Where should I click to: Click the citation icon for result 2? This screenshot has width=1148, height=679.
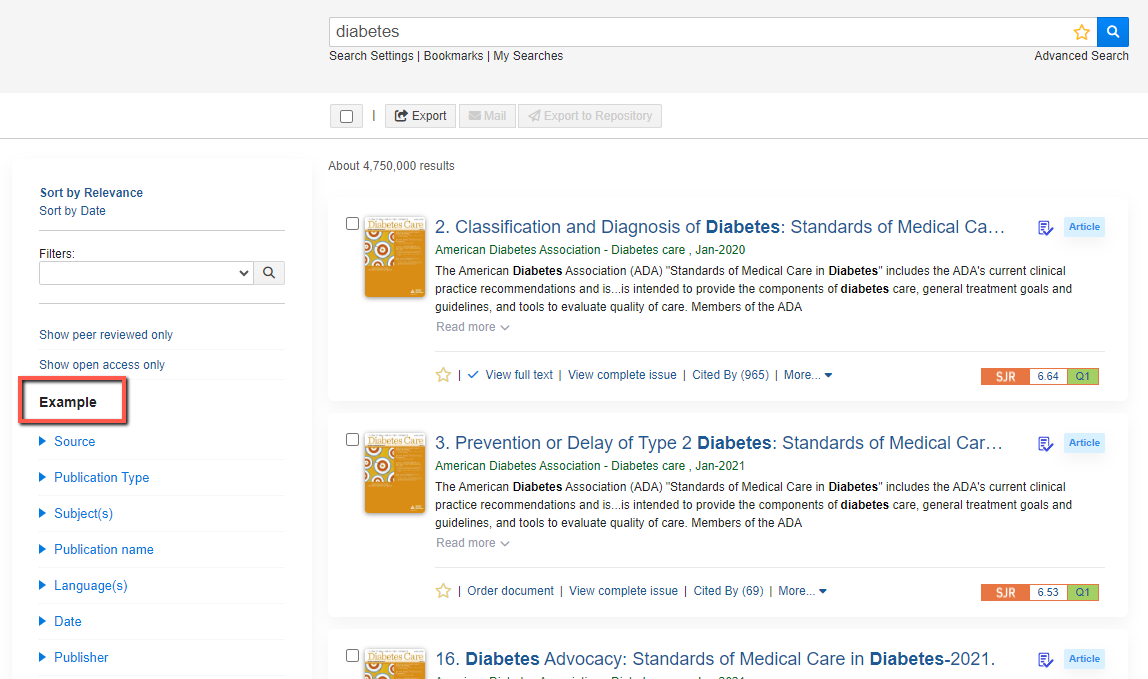[1046, 228]
